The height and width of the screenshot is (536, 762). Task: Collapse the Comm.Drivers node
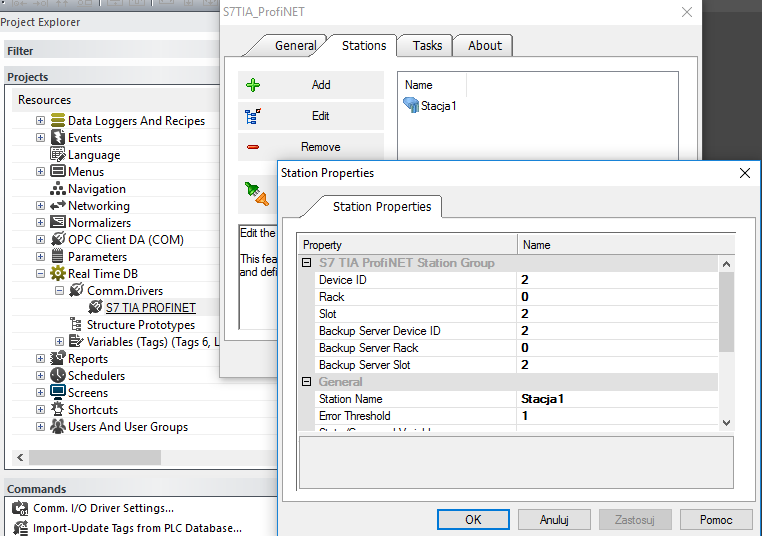59,291
